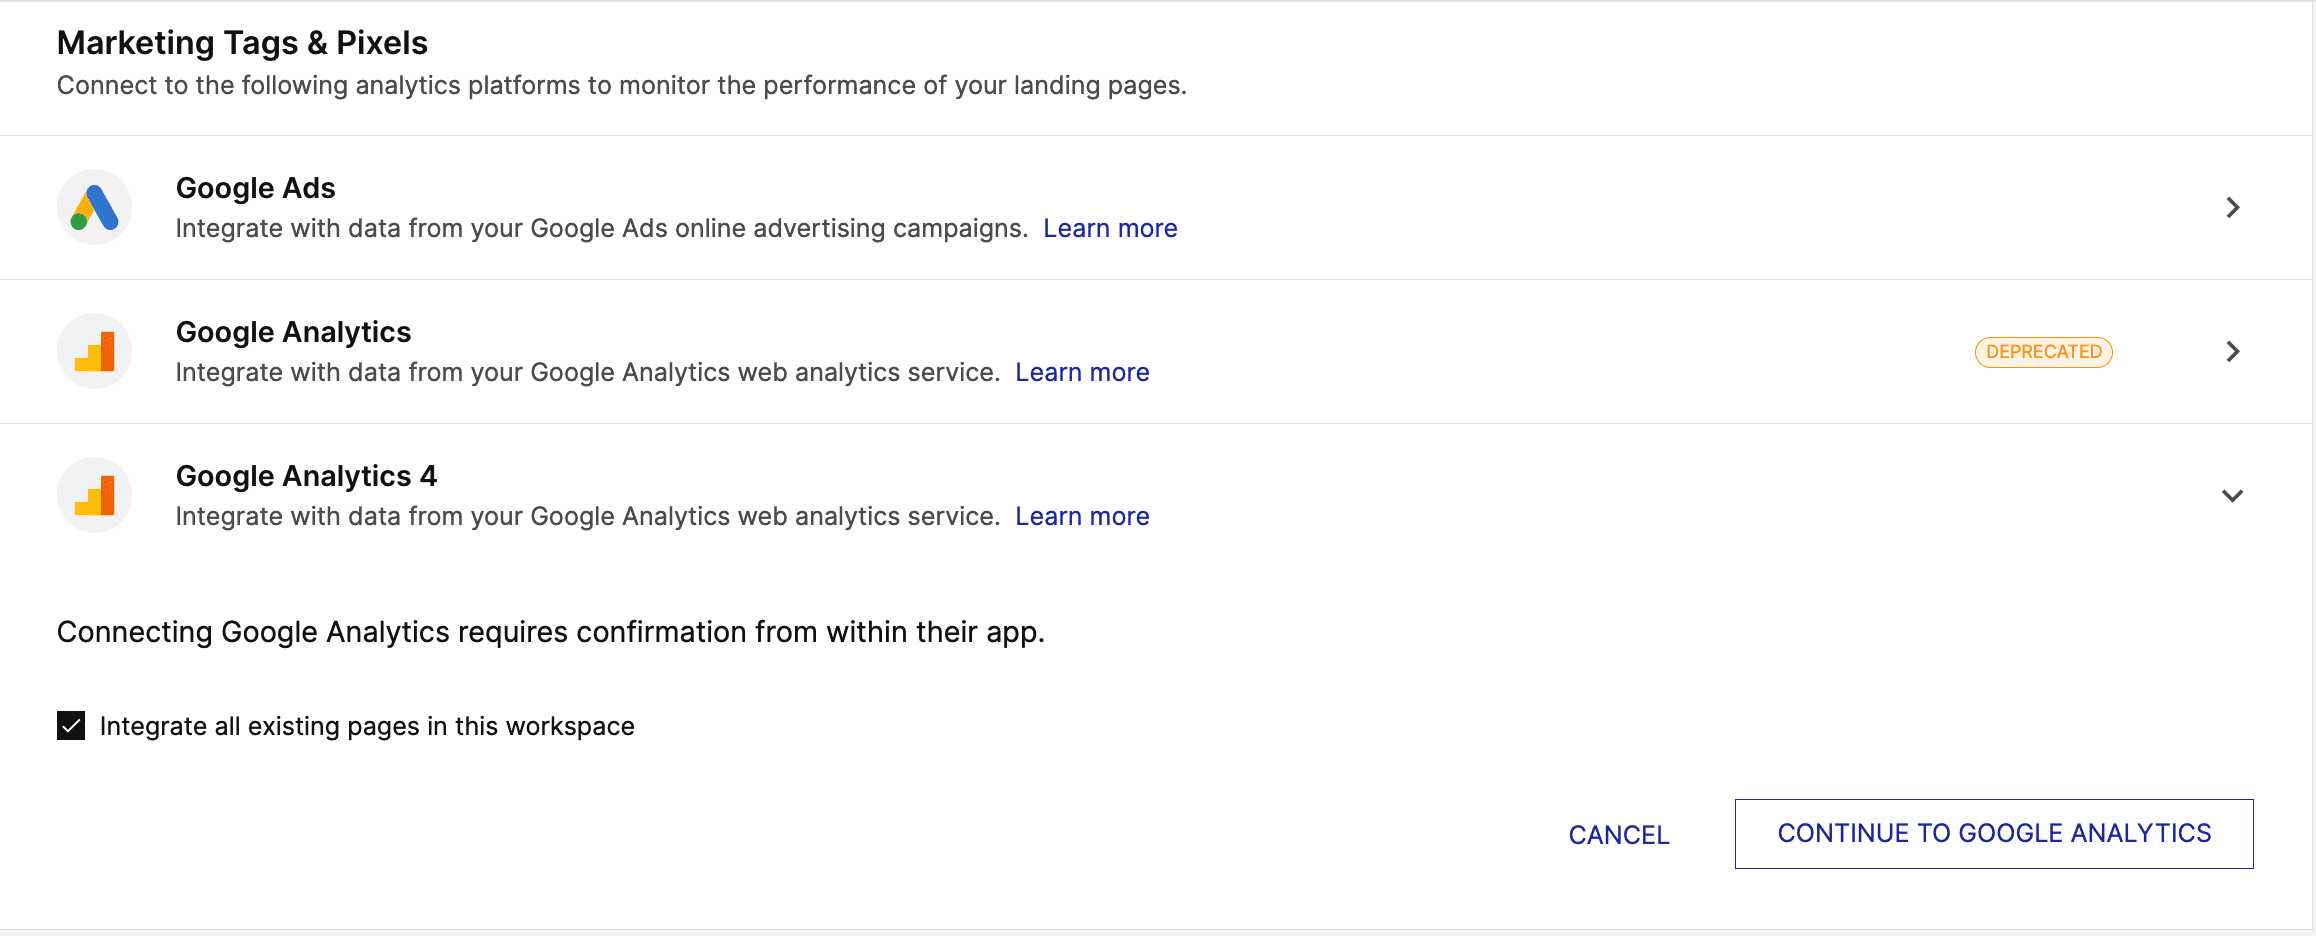Viewport: 2316px width, 936px height.
Task: Click the confirmation required notice text
Action: coord(551,632)
